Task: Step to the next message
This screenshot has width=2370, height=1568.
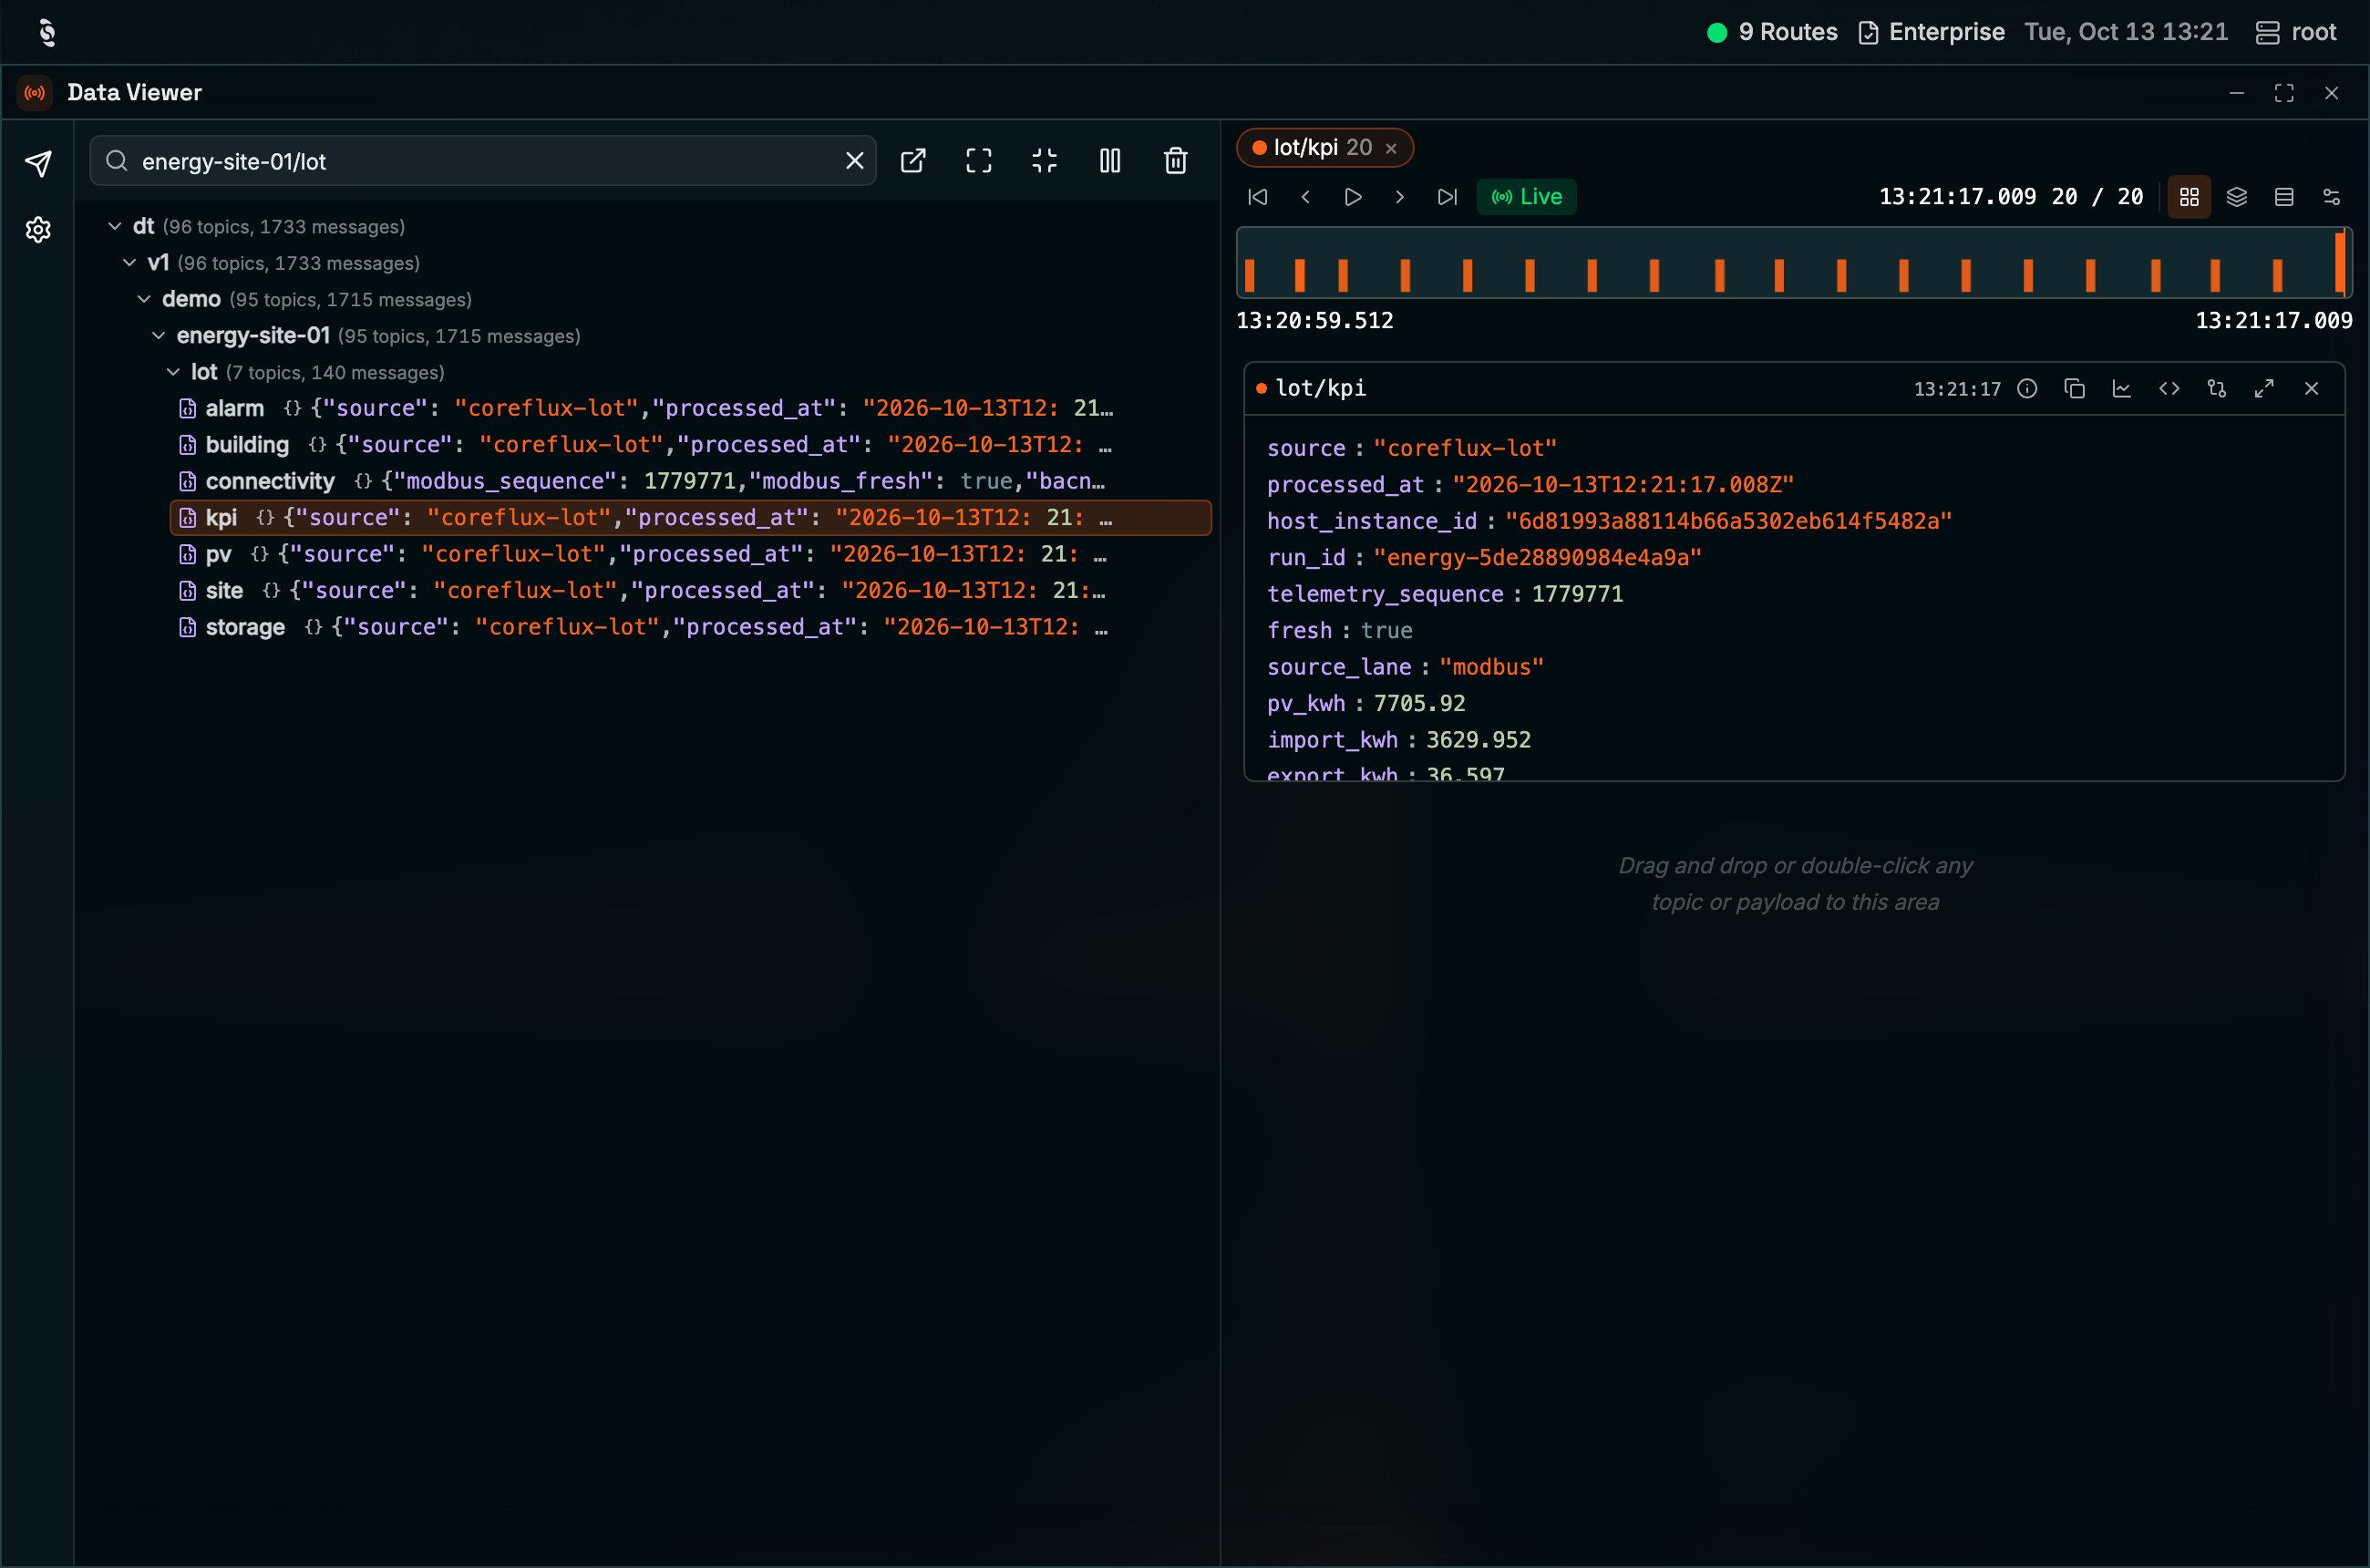Action: (1400, 197)
